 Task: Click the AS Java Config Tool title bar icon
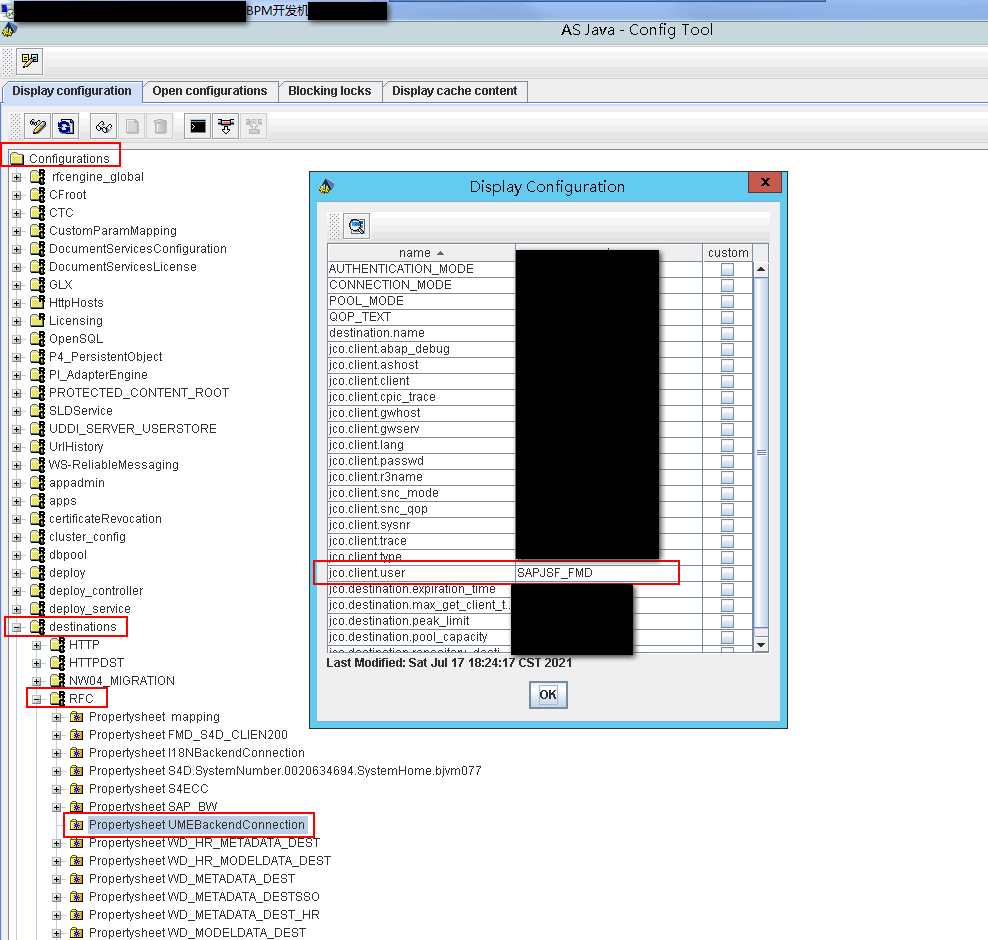coord(8,30)
